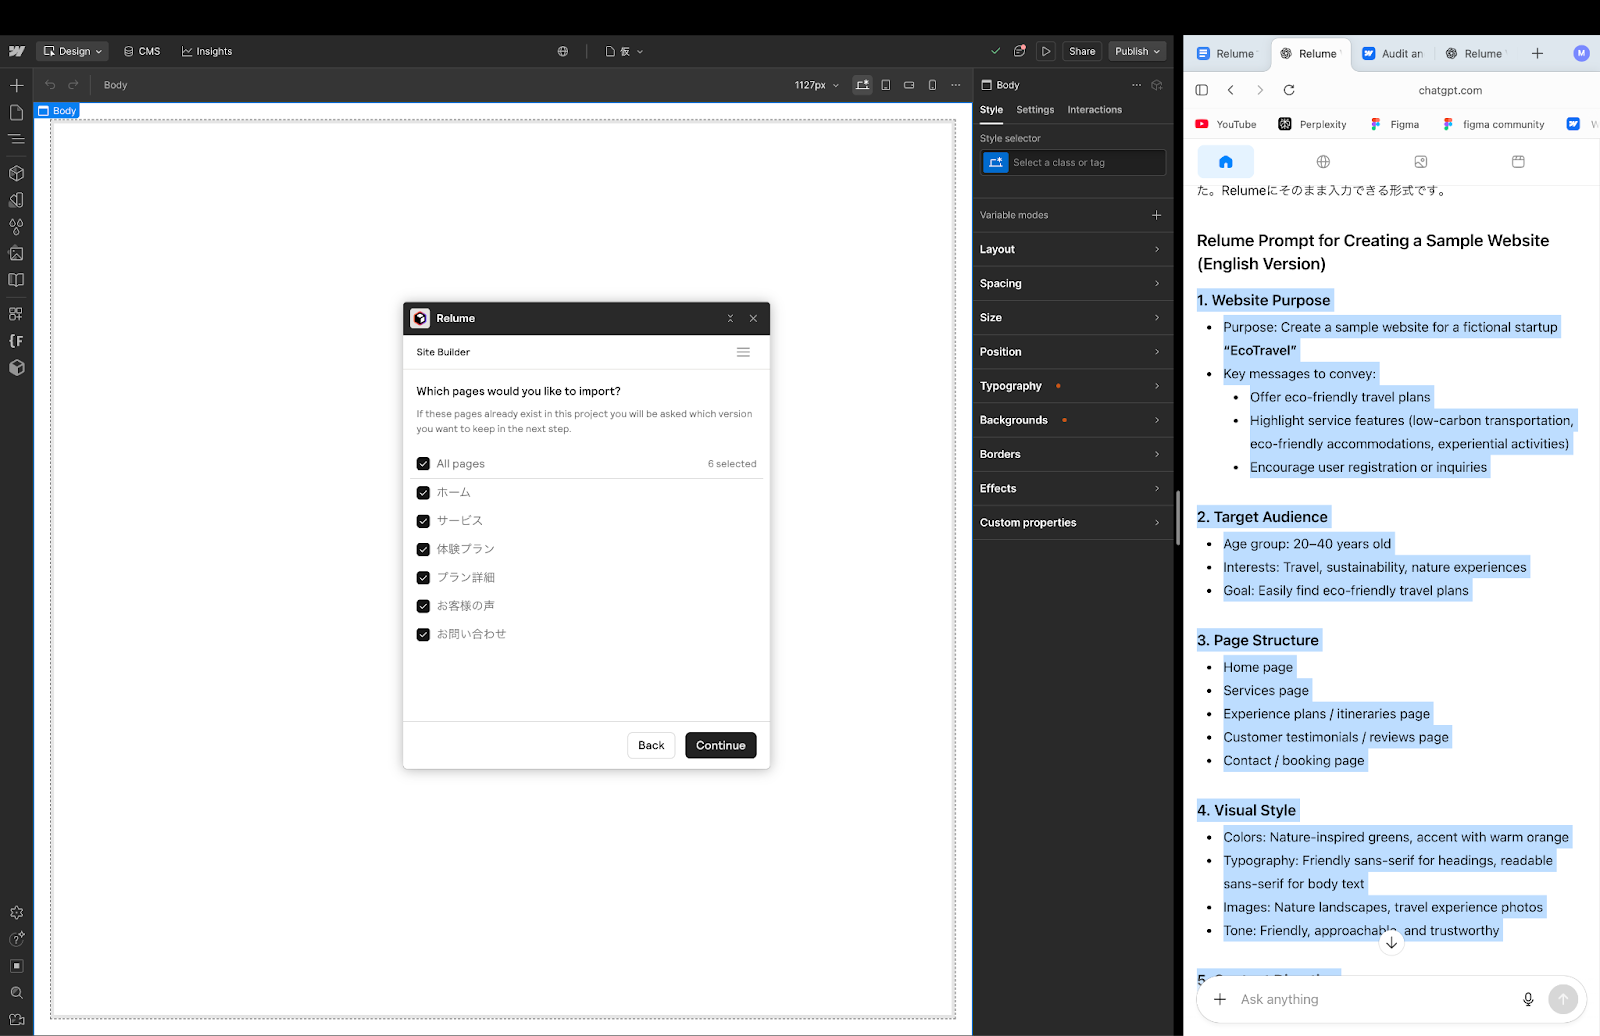Click the scroll-to-bottom arrow in ChatGPT
This screenshot has height=1036, width=1600.
[x=1391, y=942]
